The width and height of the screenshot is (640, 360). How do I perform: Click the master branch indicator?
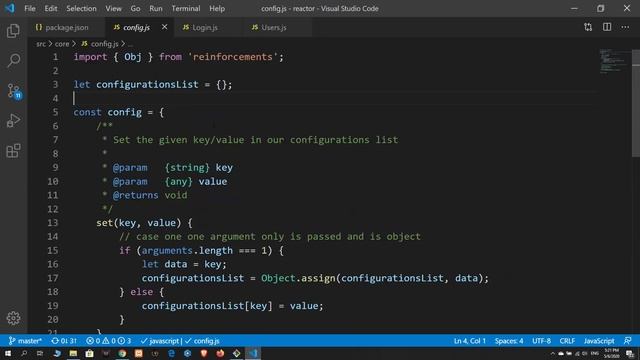(x=25, y=341)
